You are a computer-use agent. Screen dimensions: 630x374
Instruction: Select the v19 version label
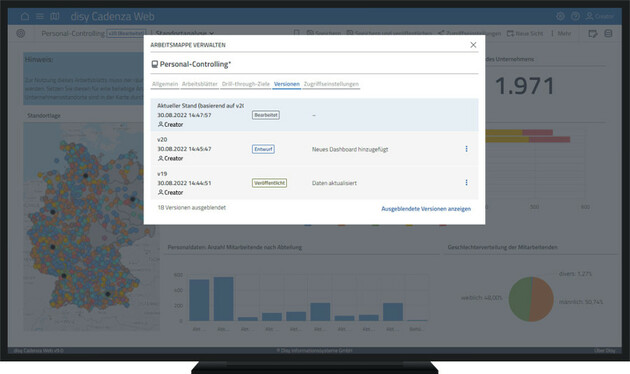pos(162,174)
